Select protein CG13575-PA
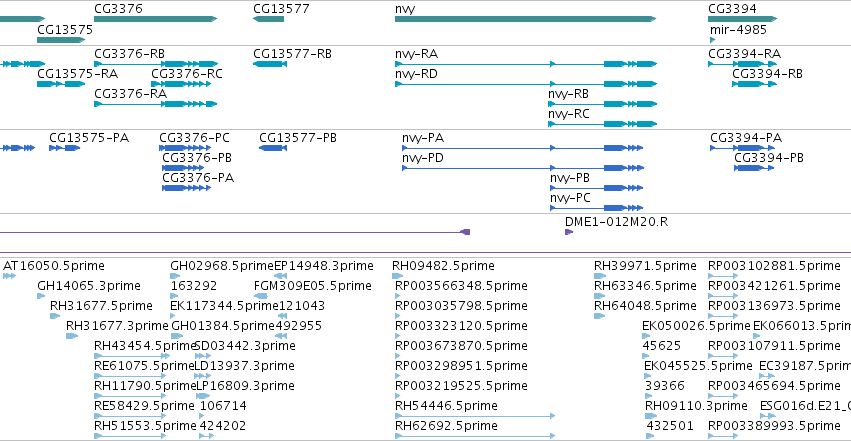Image resolution: width=851 pixels, height=441 pixels. point(89,138)
